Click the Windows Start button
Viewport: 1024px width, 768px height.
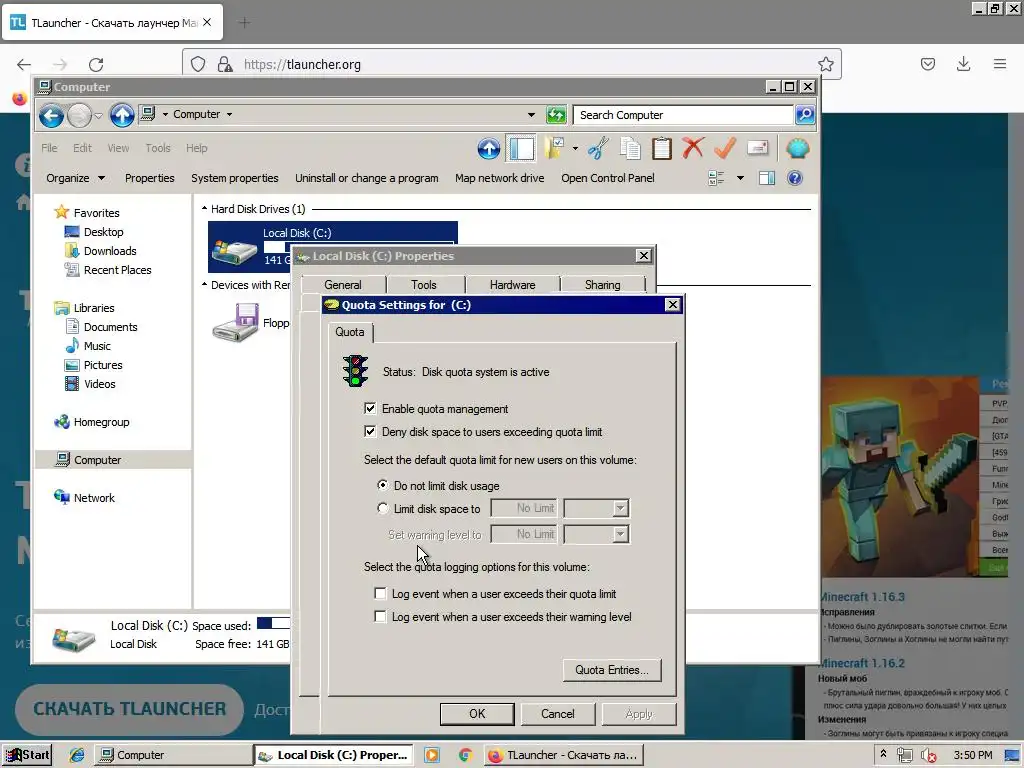tap(26, 755)
